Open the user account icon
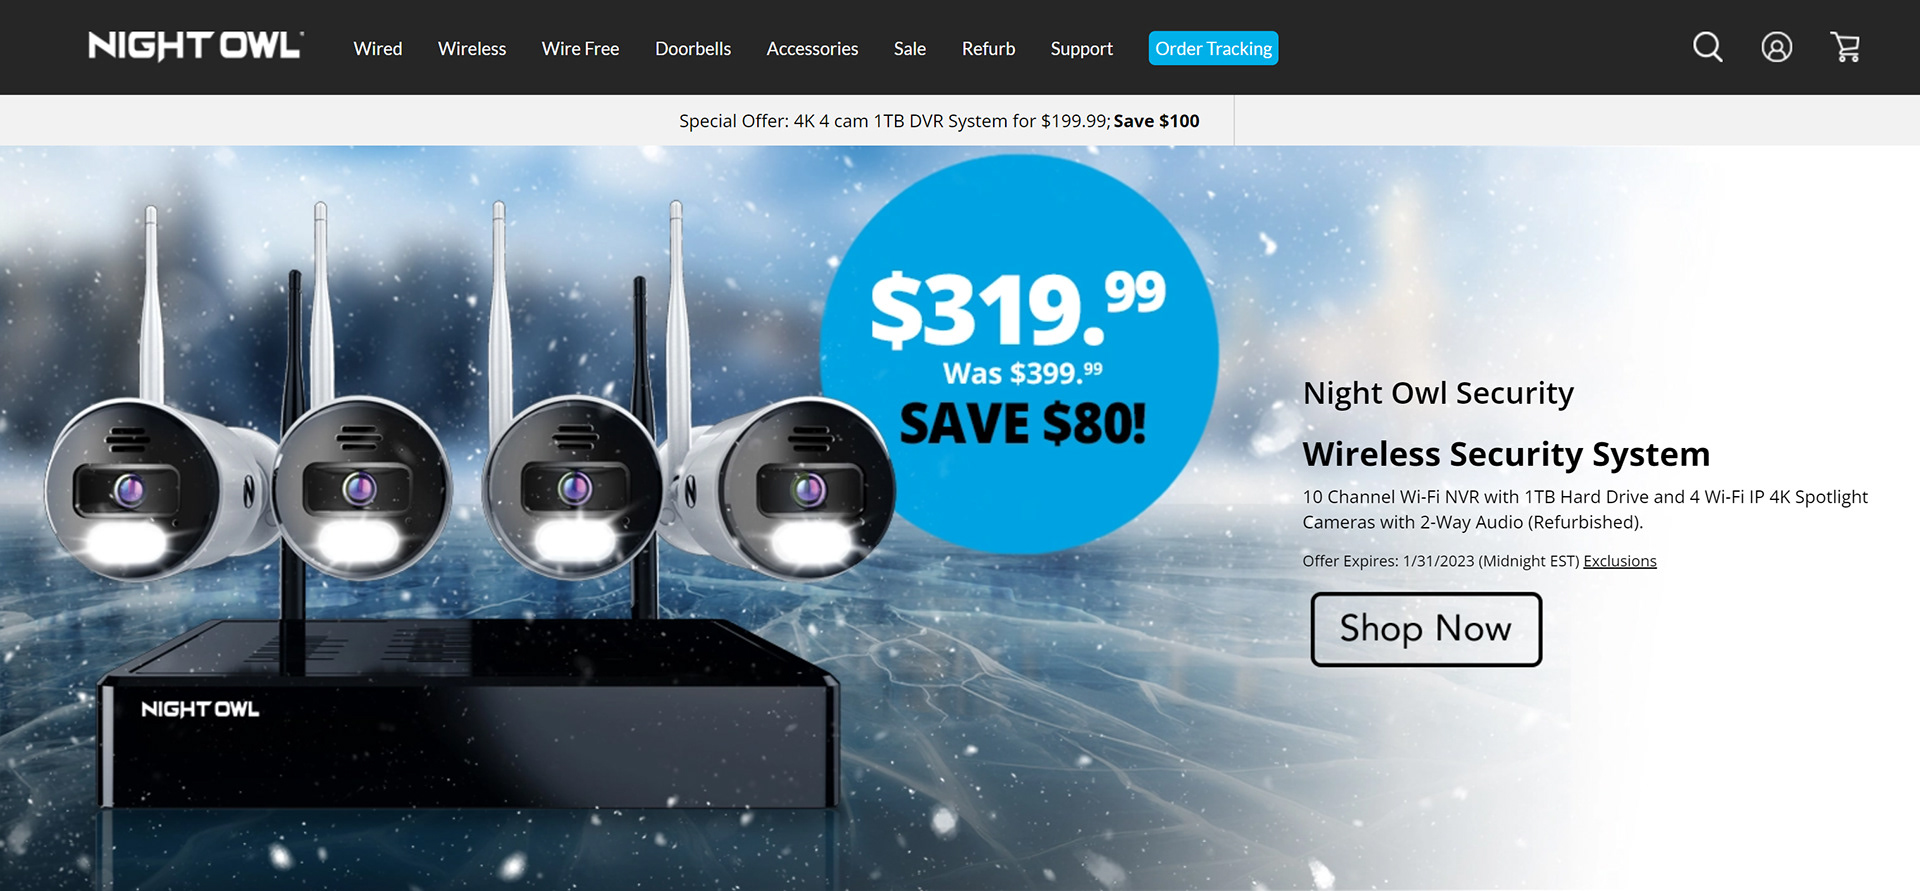The height and width of the screenshot is (891, 1920). point(1776,47)
